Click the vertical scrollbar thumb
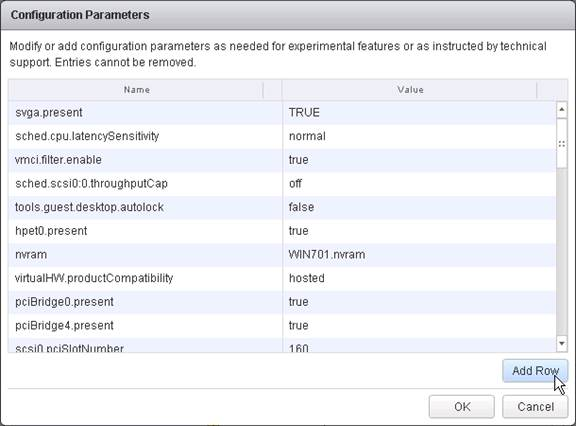Screen dimensions: 576x426 (561, 144)
